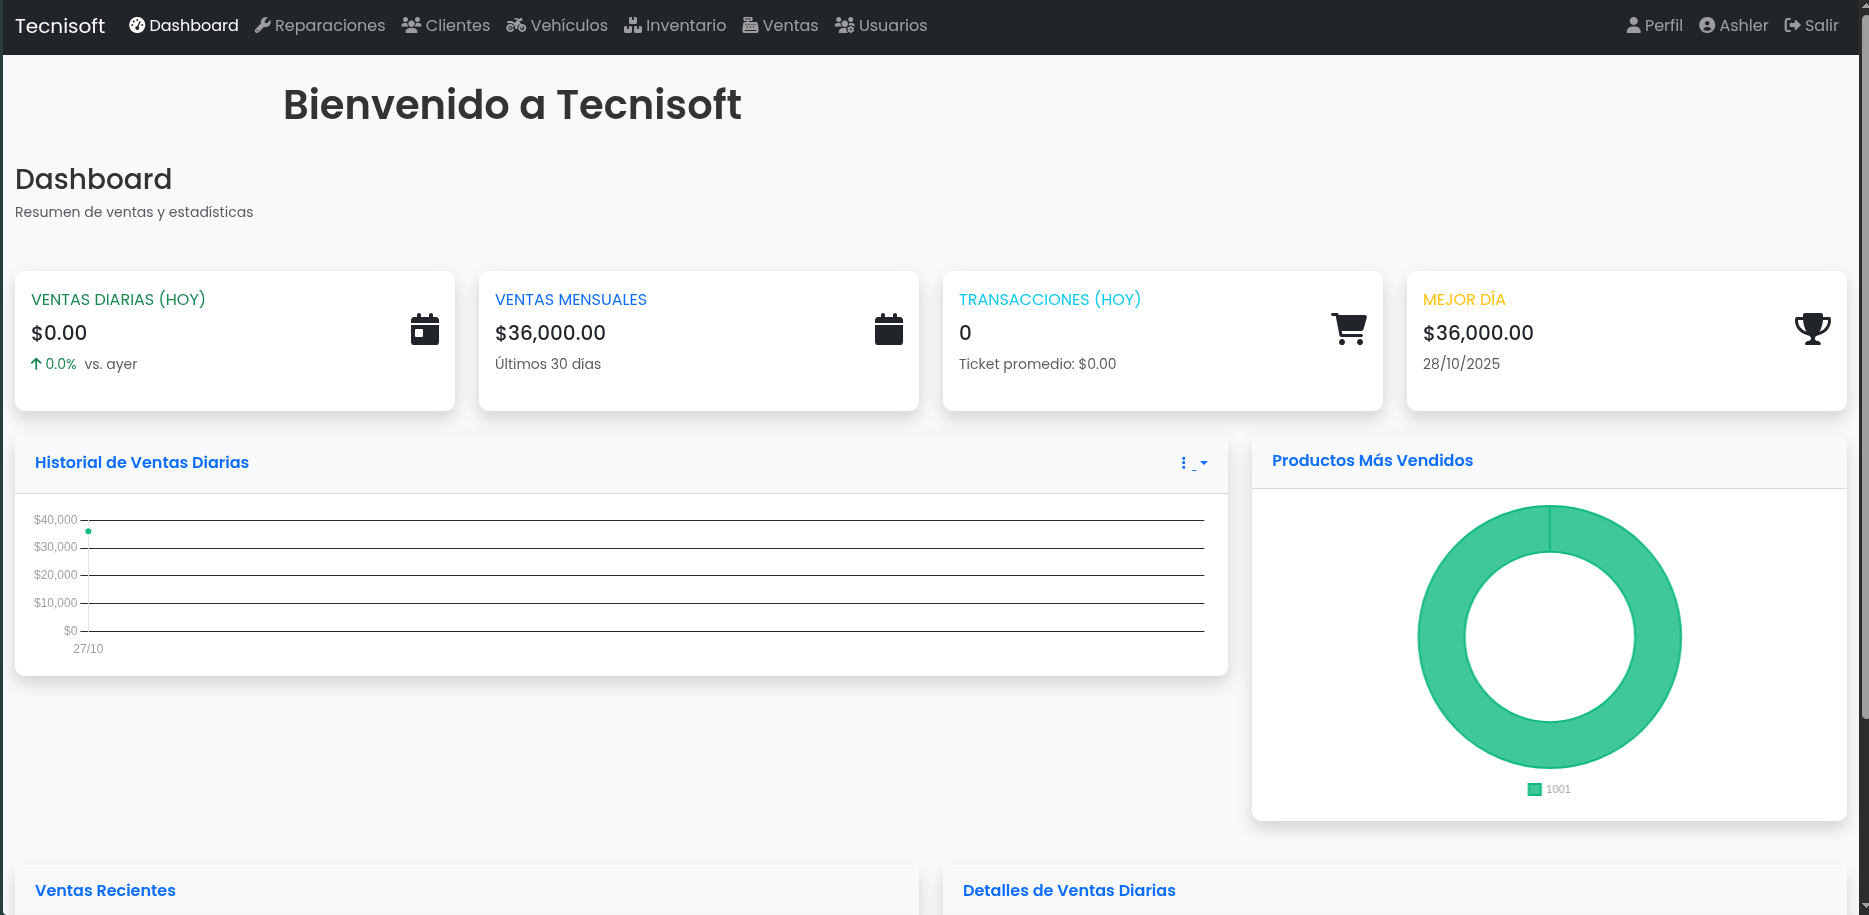The image size is (1869, 915).
Task: Open Clientes via the group icon
Action: tap(411, 24)
